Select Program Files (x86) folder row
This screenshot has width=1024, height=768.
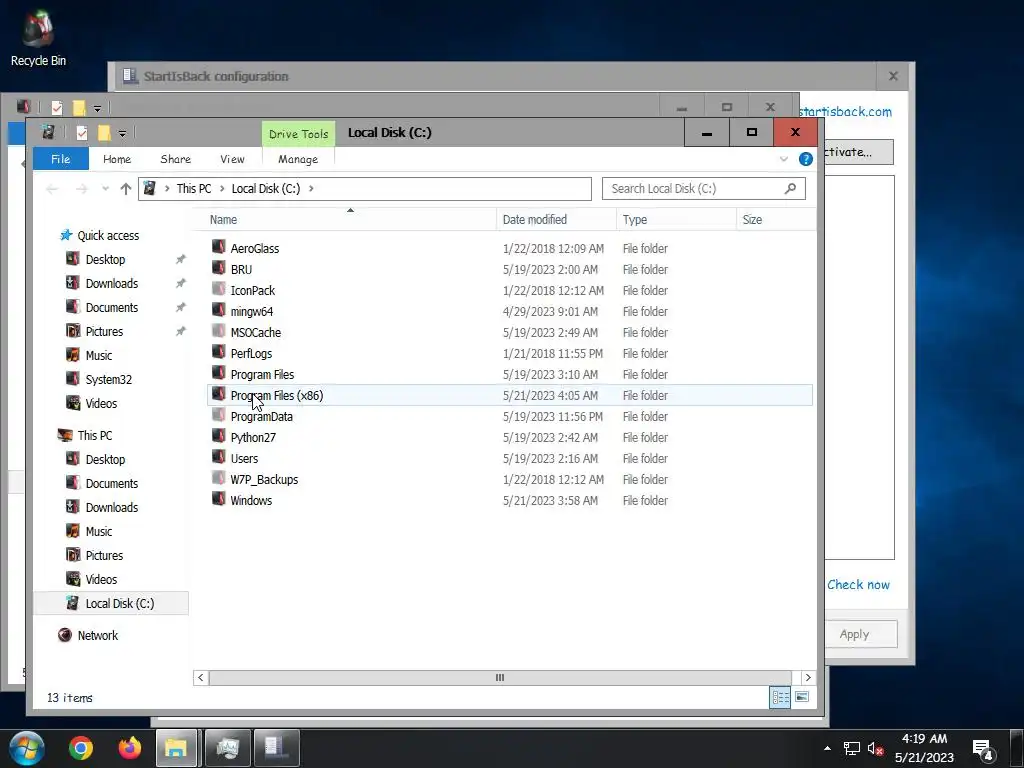pyautogui.click(x=510, y=395)
